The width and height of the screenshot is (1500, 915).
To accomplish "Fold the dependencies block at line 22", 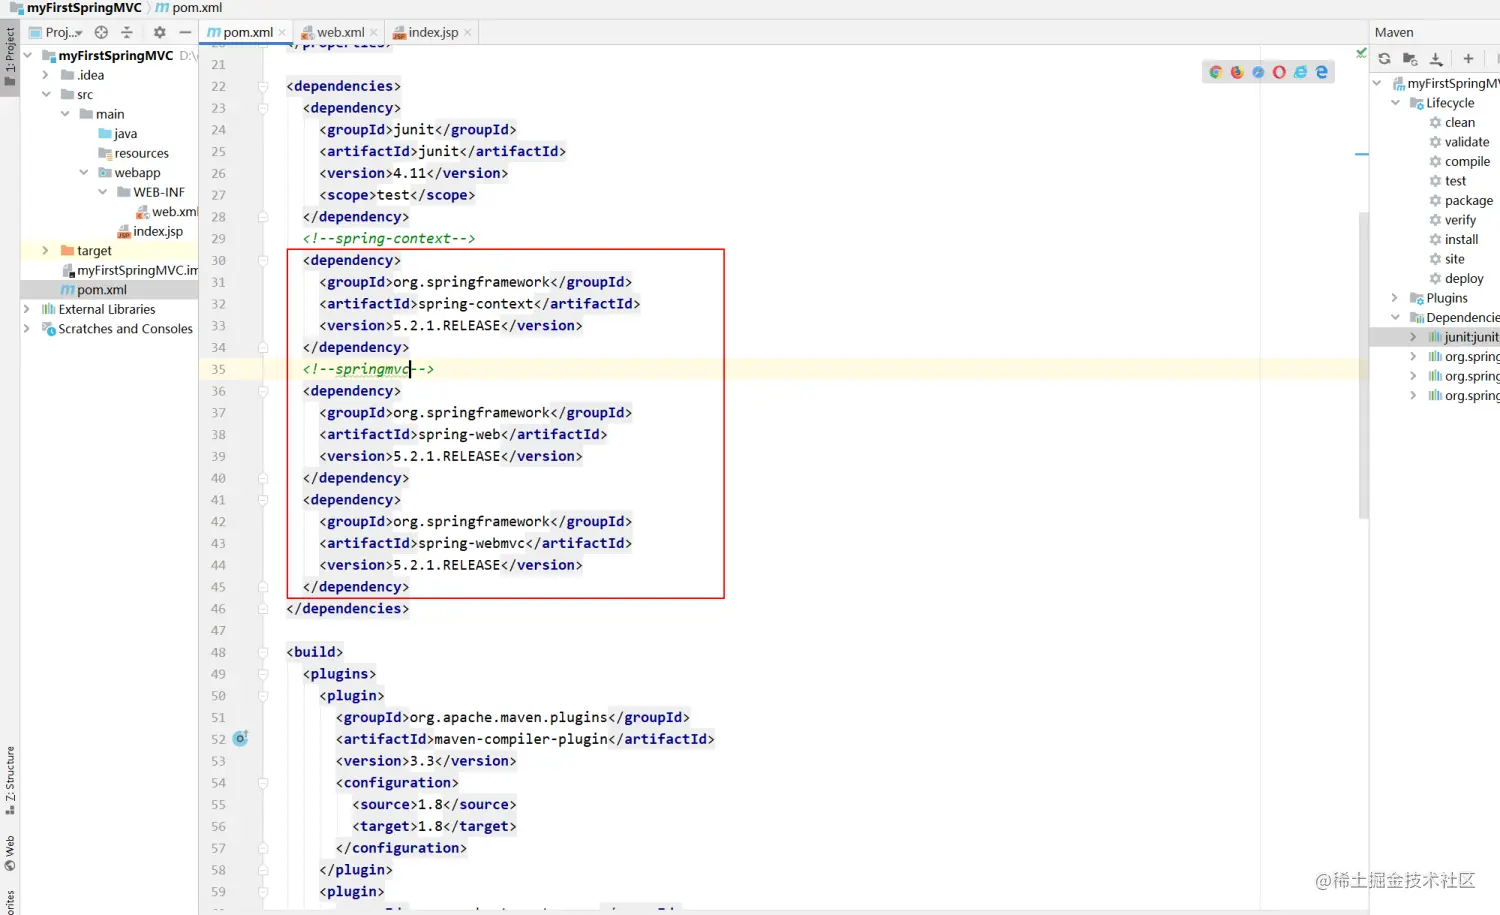I will [263, 86].
